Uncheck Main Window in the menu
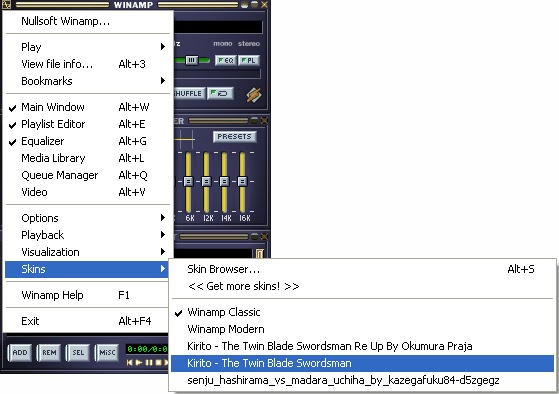This screenshot has height=394, width=559. (88, 107)
